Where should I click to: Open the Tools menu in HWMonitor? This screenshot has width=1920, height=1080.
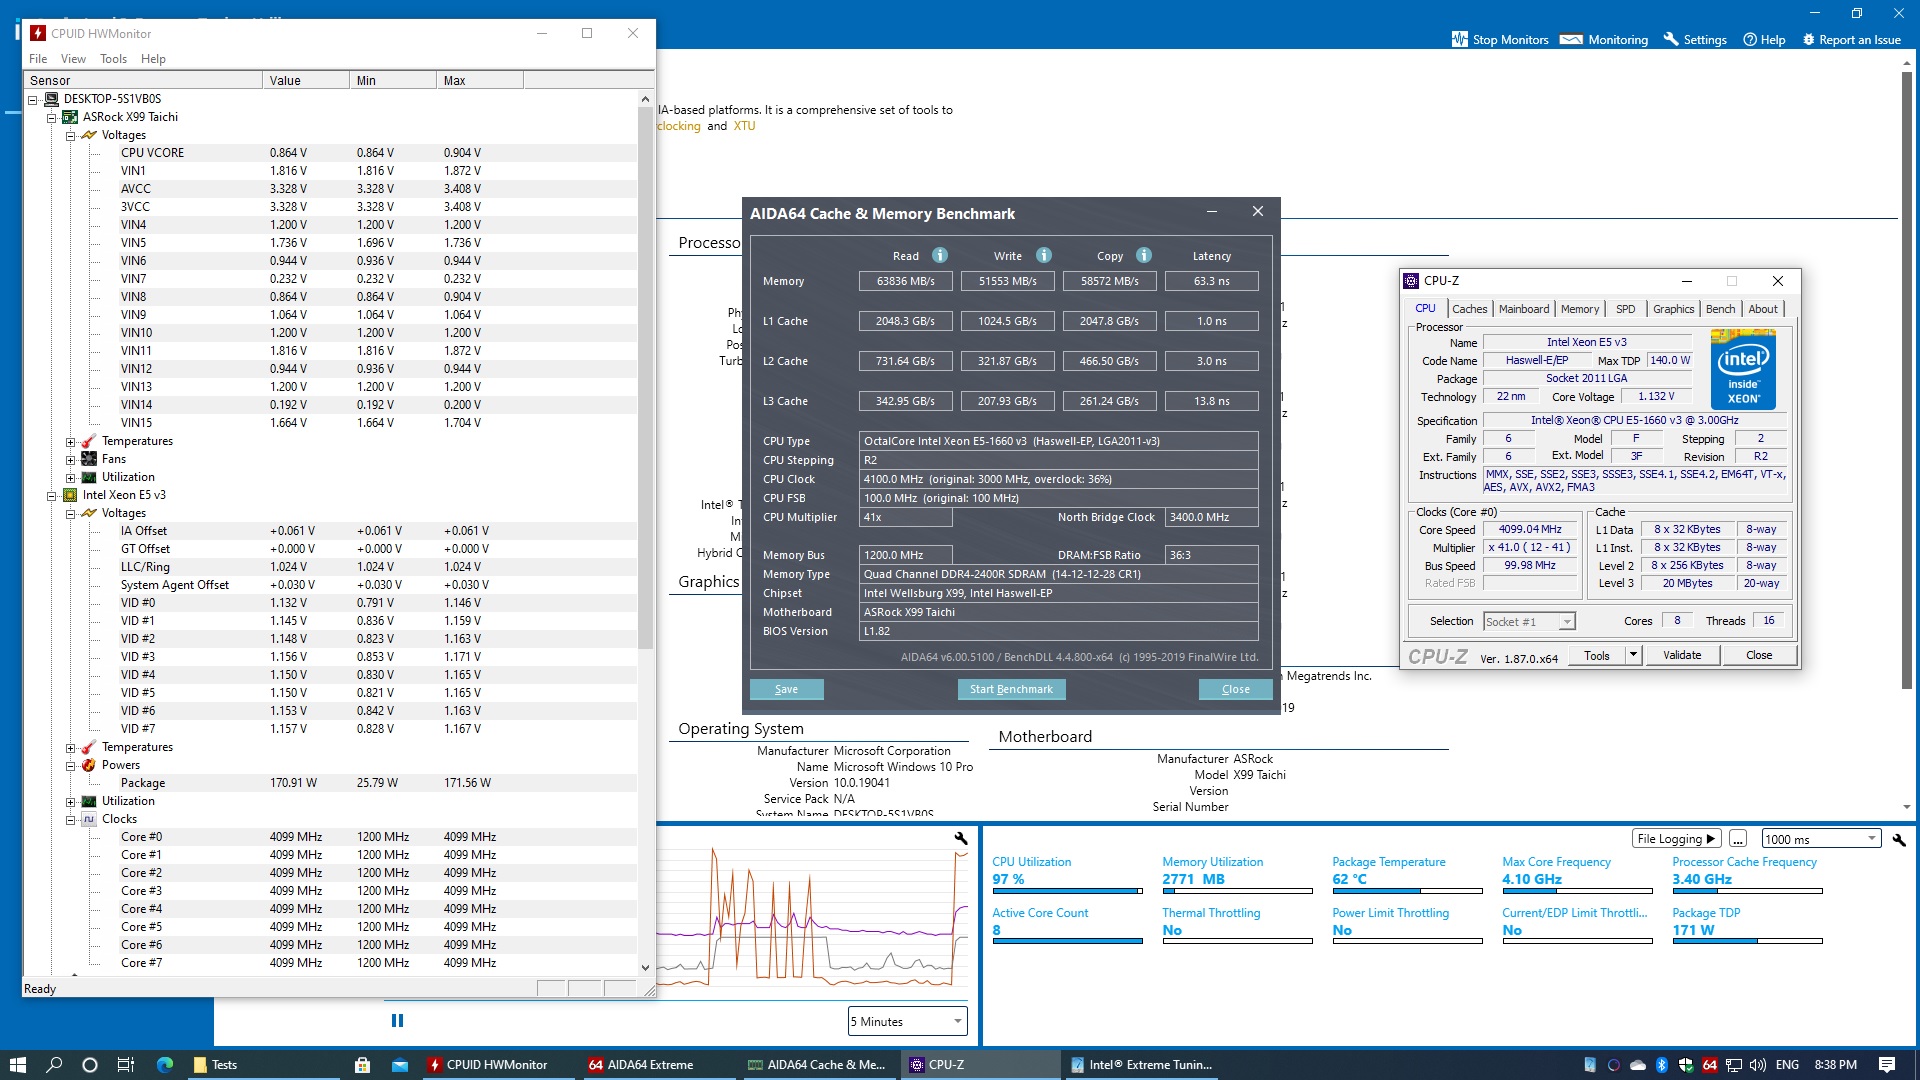113,59
